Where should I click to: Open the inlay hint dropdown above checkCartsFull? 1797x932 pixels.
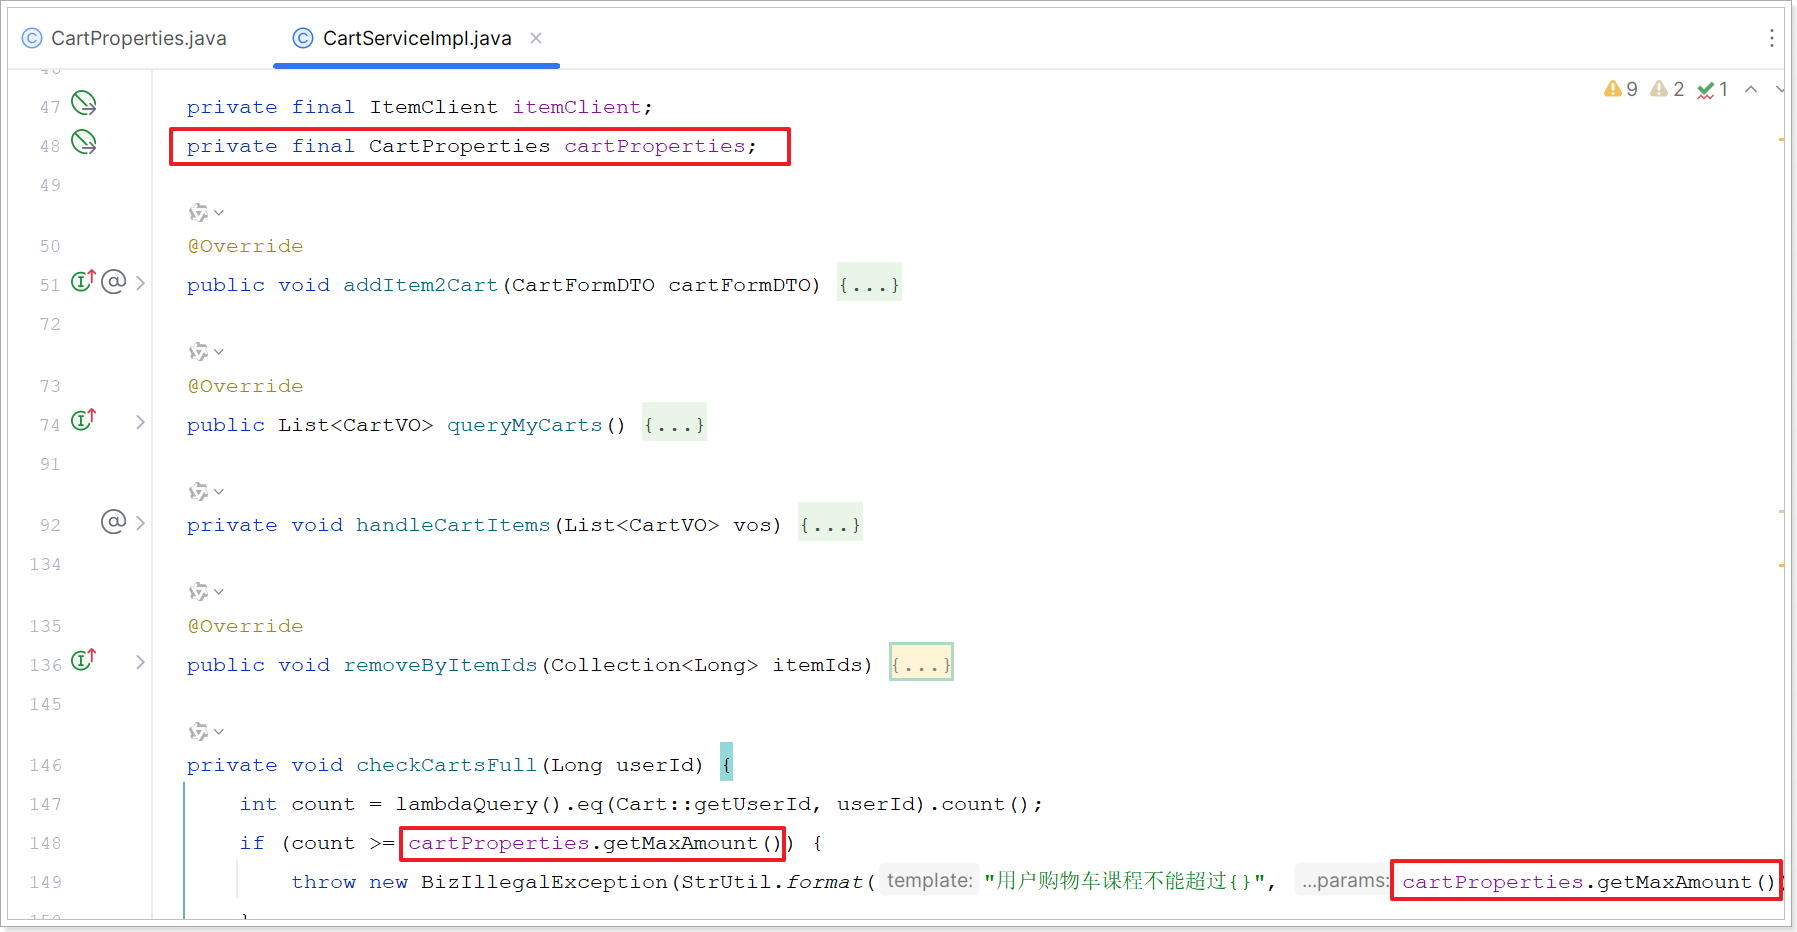tap(206, 732)
